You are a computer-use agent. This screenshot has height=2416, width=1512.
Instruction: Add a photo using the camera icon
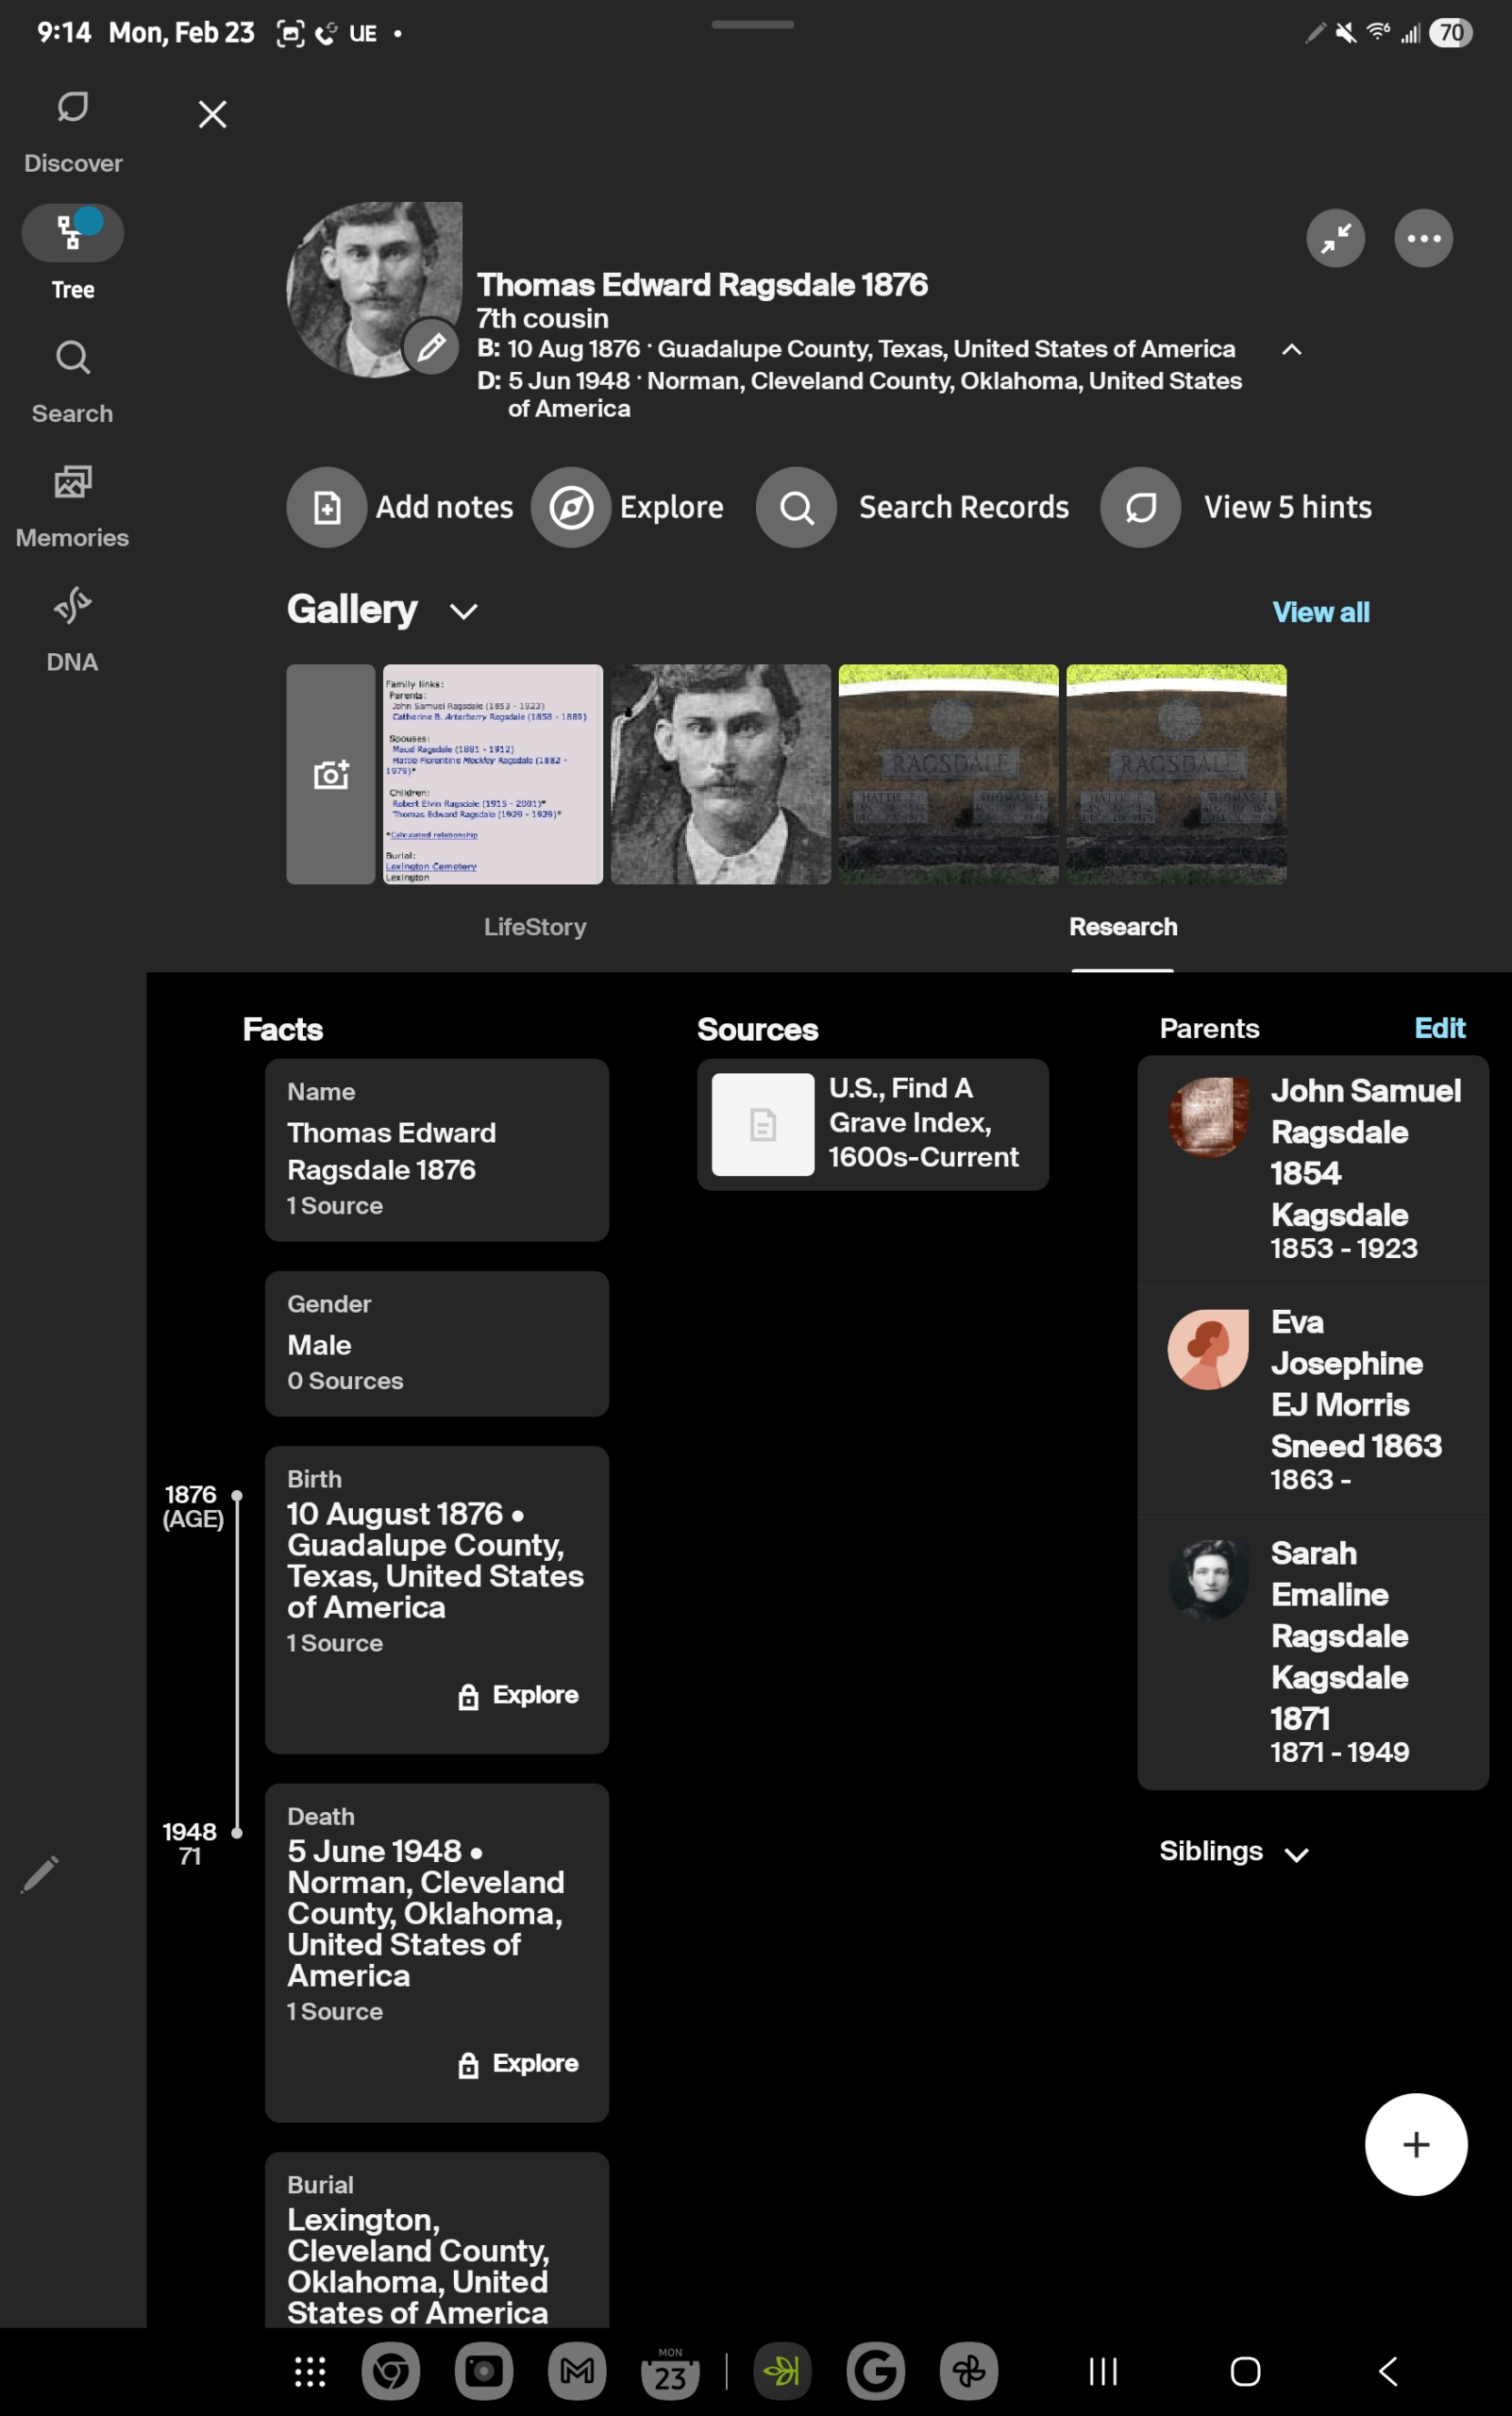coord(330,773)
